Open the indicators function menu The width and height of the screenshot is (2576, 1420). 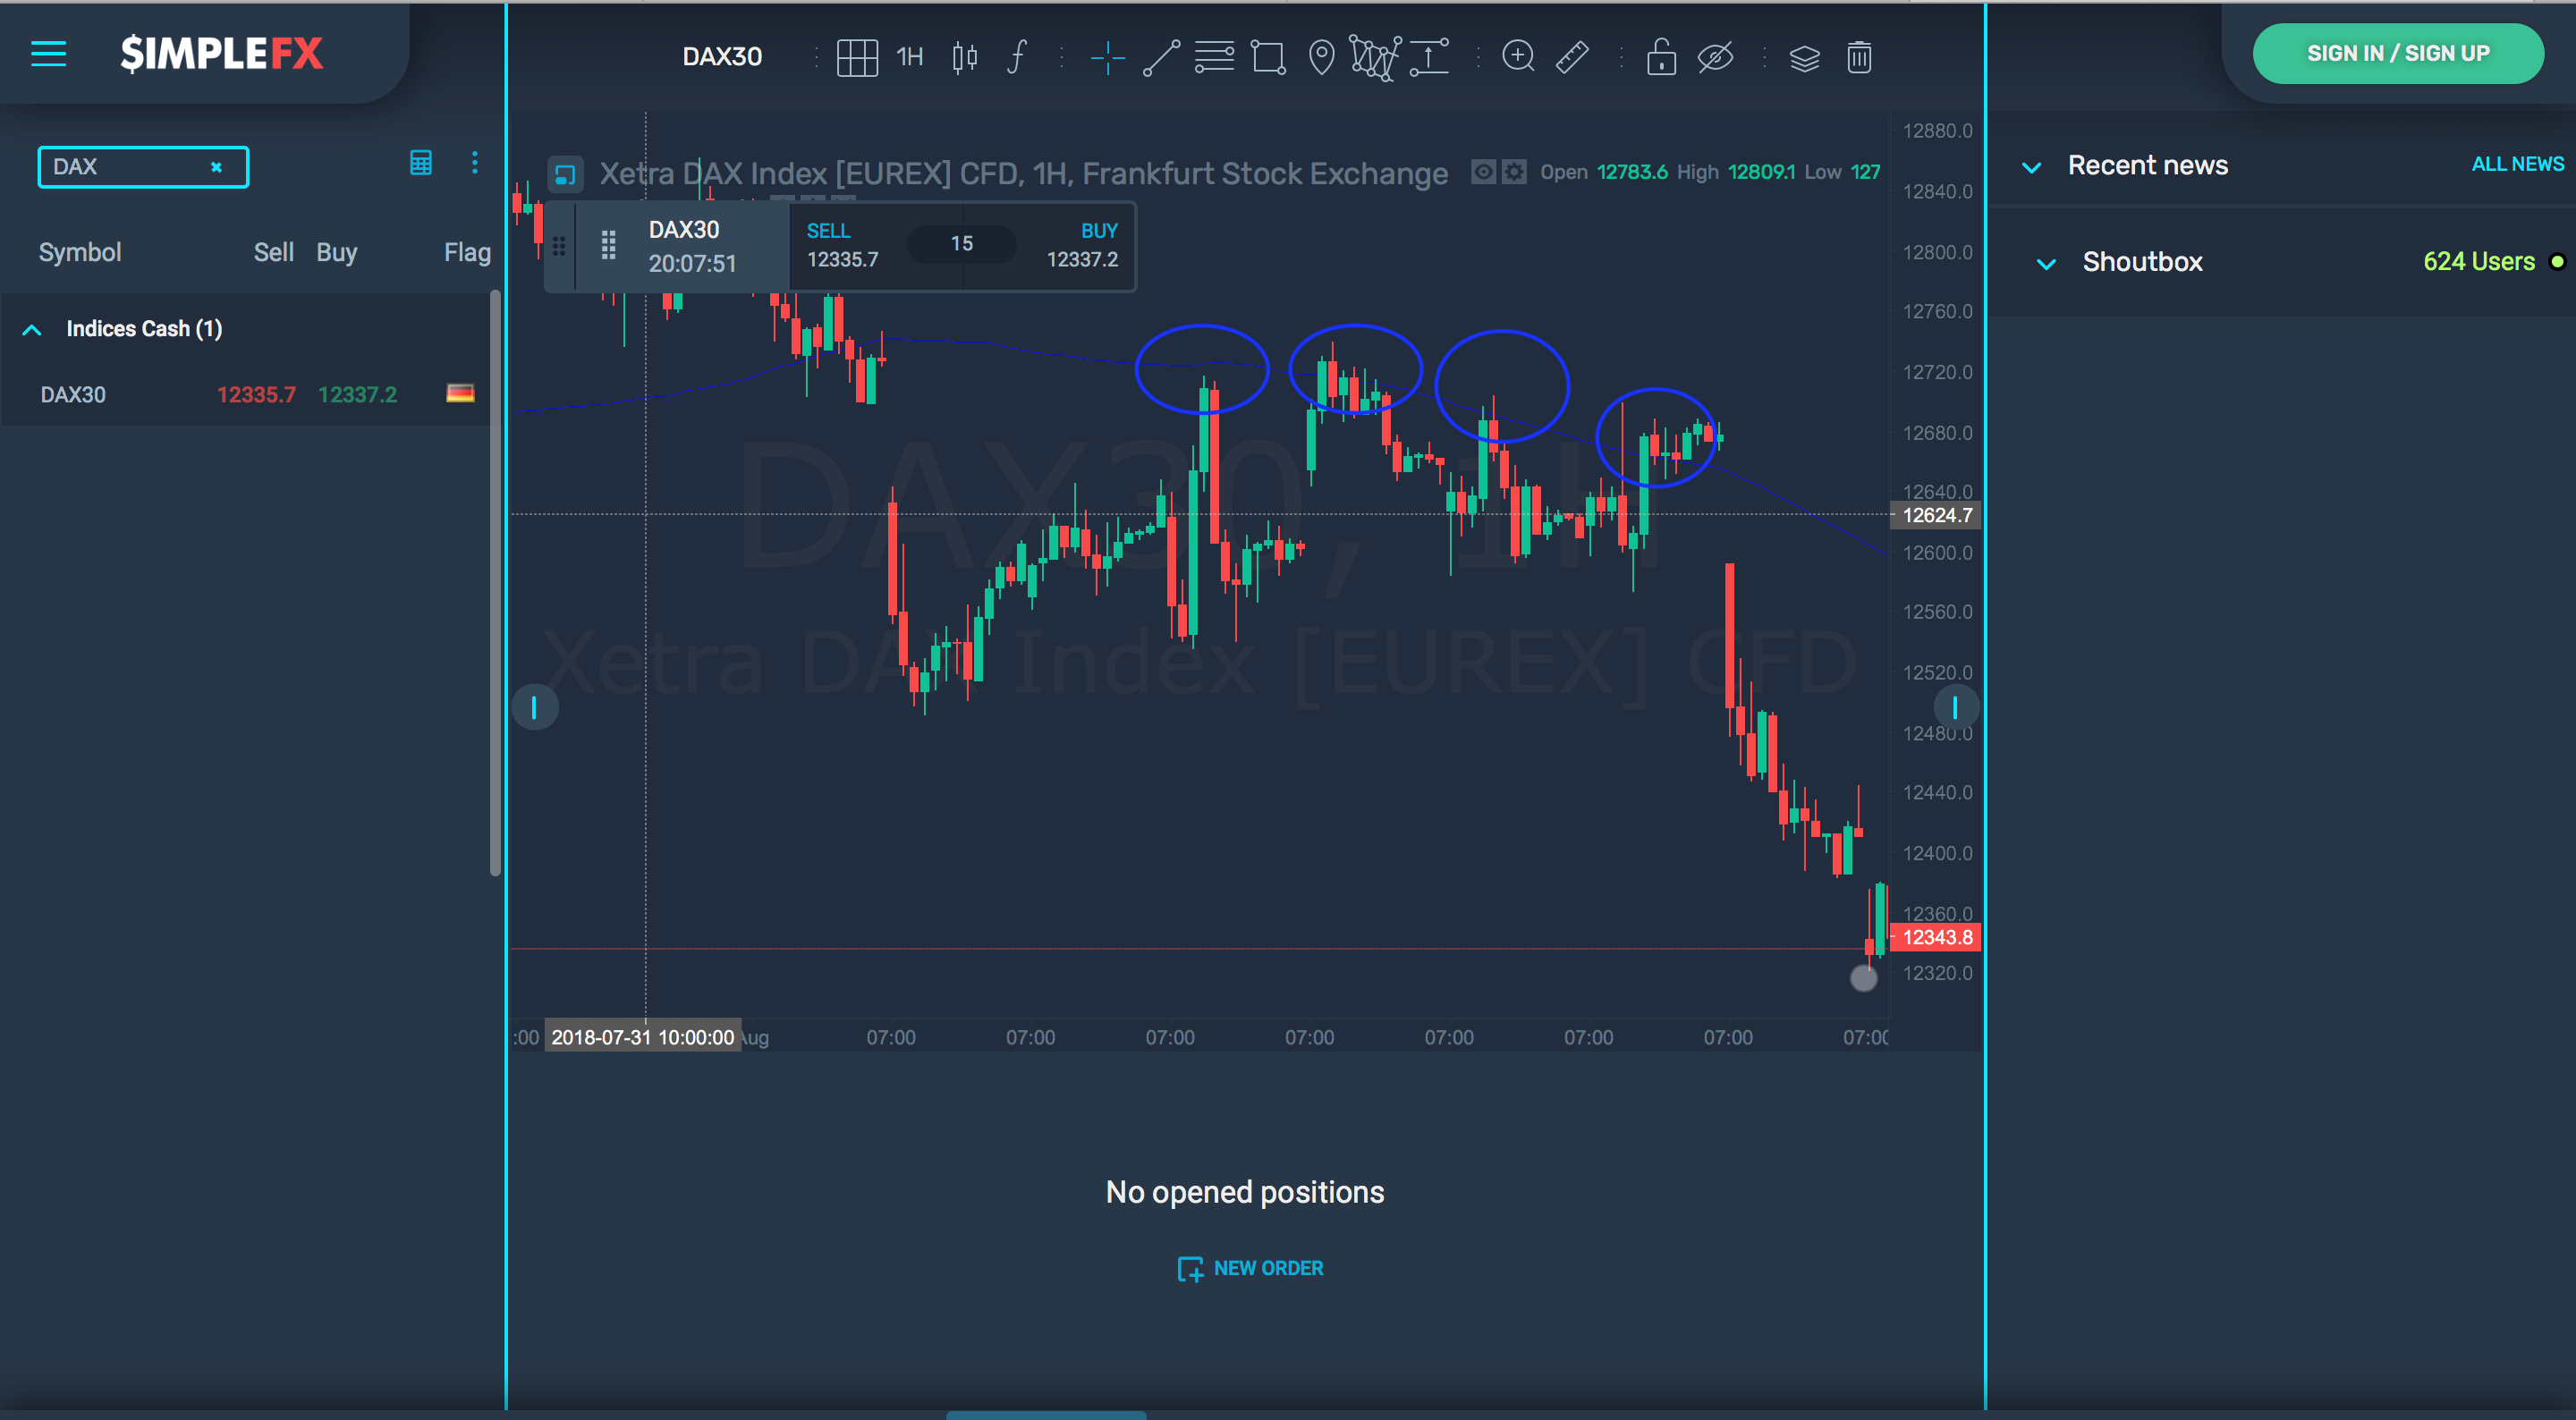click(x=1017, y=57)
